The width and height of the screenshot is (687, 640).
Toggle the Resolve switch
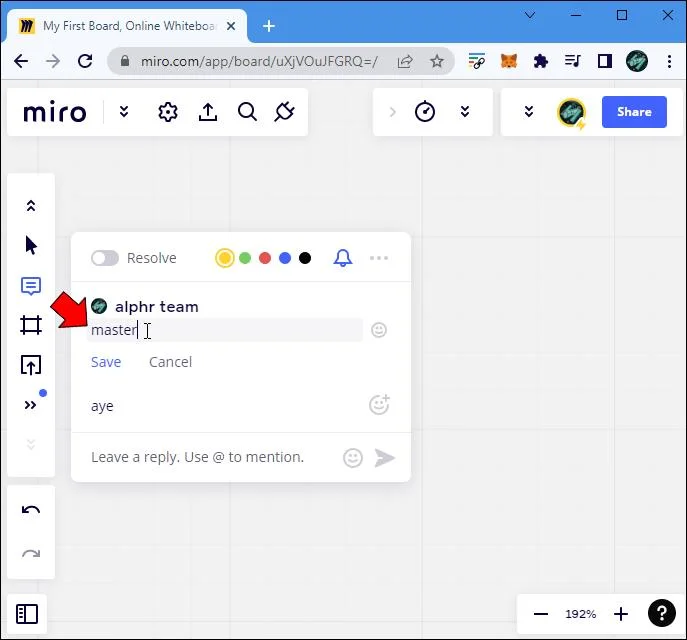tap(105, 258)
